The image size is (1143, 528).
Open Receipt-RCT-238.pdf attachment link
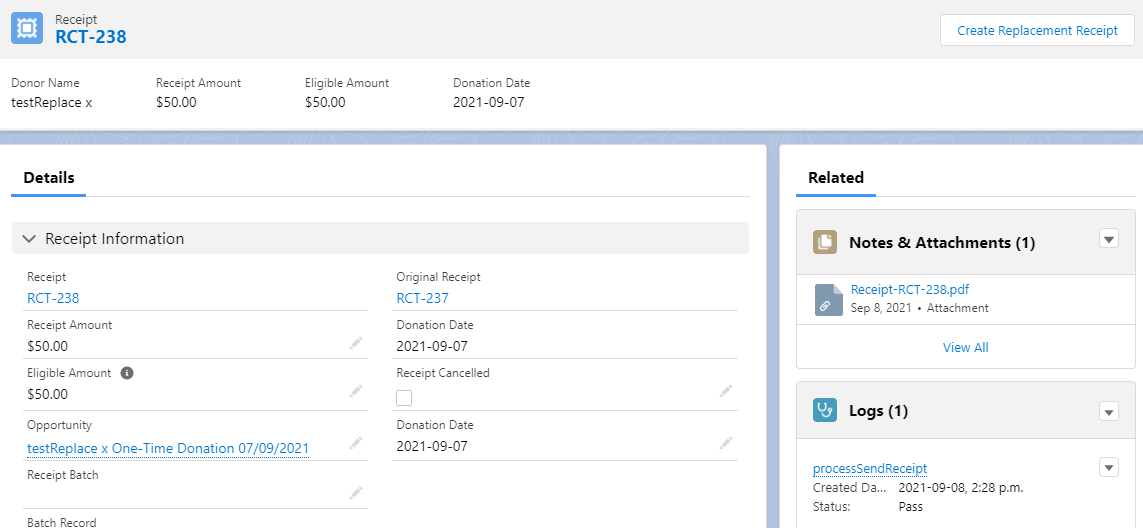click(x=910, y=290)
